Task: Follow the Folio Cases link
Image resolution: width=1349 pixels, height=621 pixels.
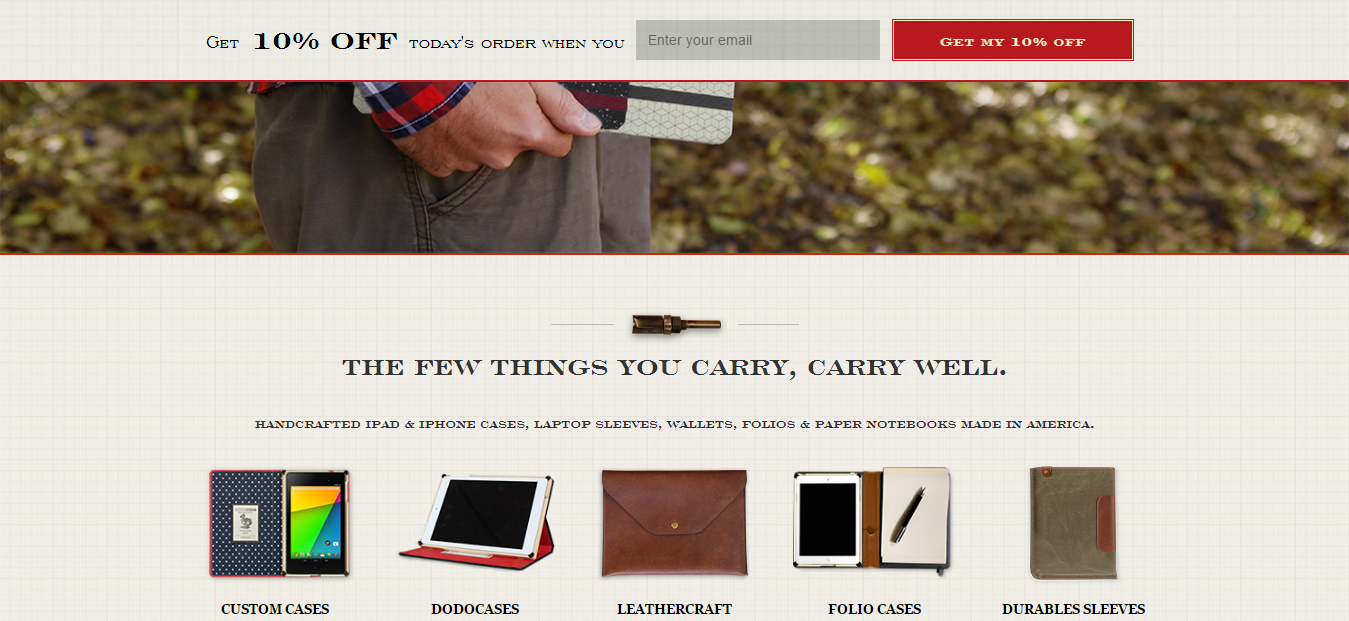Action: tap(874, 609)
